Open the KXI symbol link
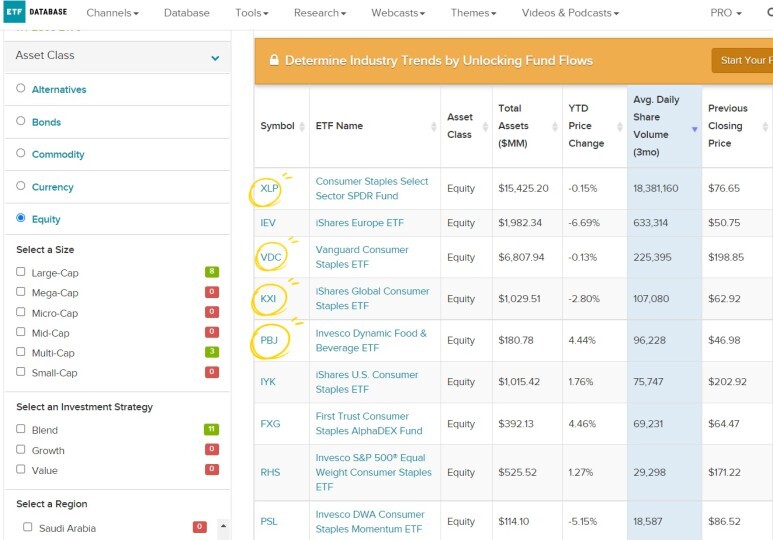The height and width of the screenshot is (540, 773). [x=268, y=299]
